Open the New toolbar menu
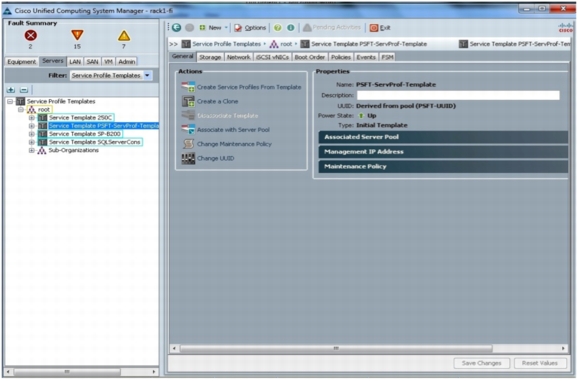 pyautogui.click(x=213, y=28)
